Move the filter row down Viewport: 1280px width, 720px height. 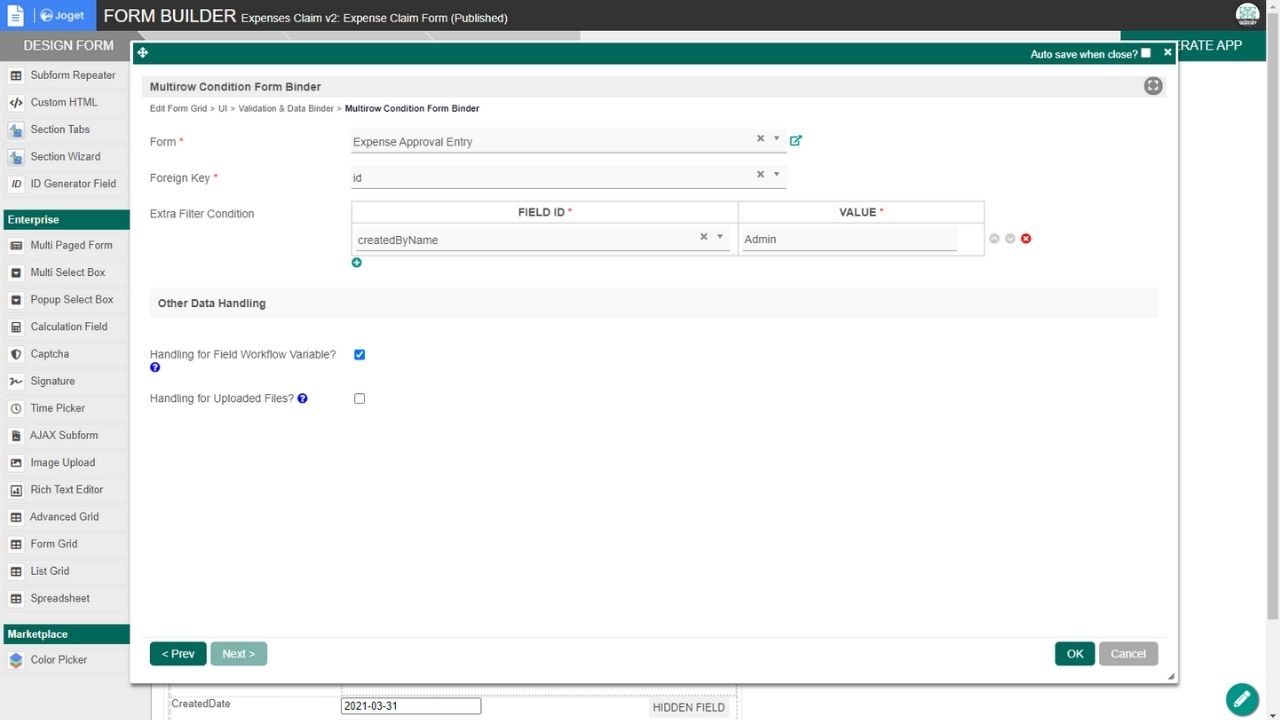click(1010, 239)
